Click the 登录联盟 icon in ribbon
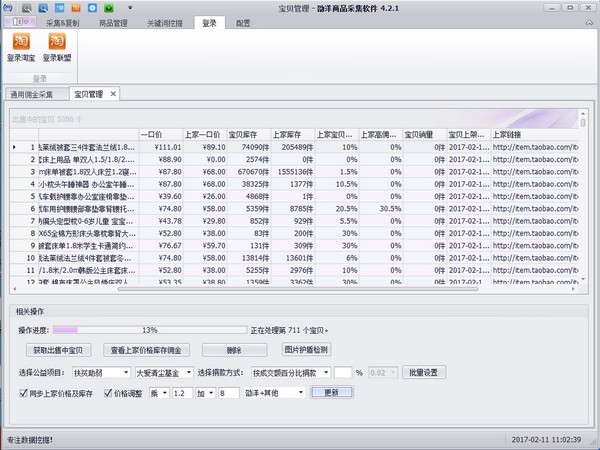 click(57, 48)
